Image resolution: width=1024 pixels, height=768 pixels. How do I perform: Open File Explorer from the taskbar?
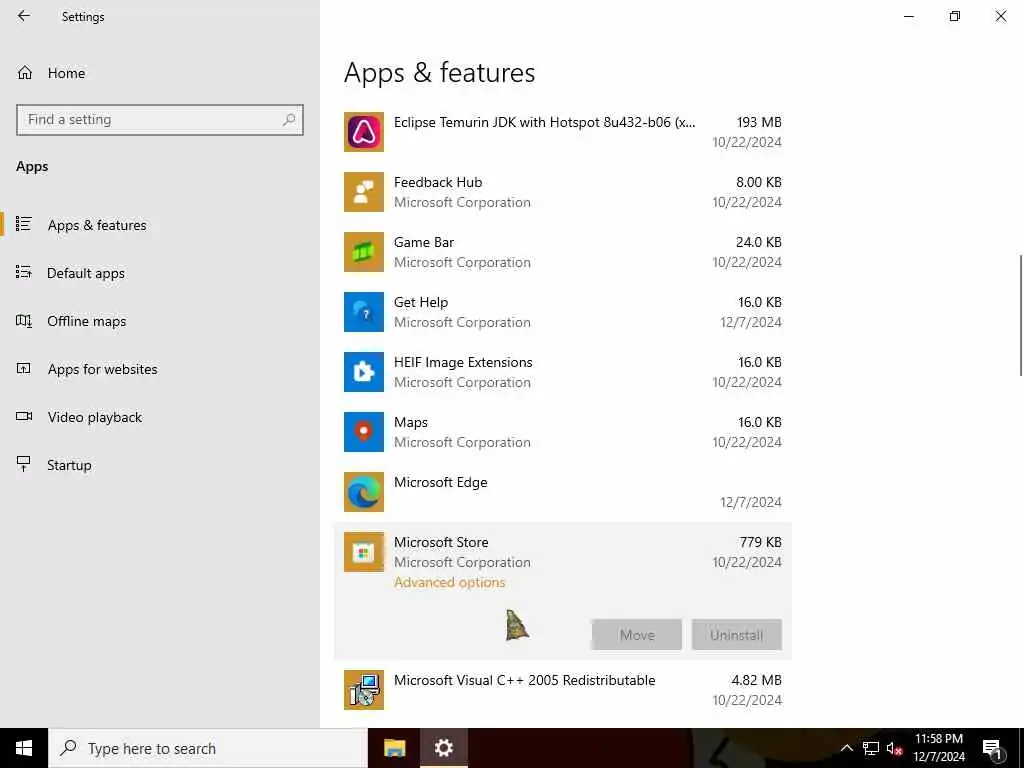pyautogui.click(x=394, y=748)
